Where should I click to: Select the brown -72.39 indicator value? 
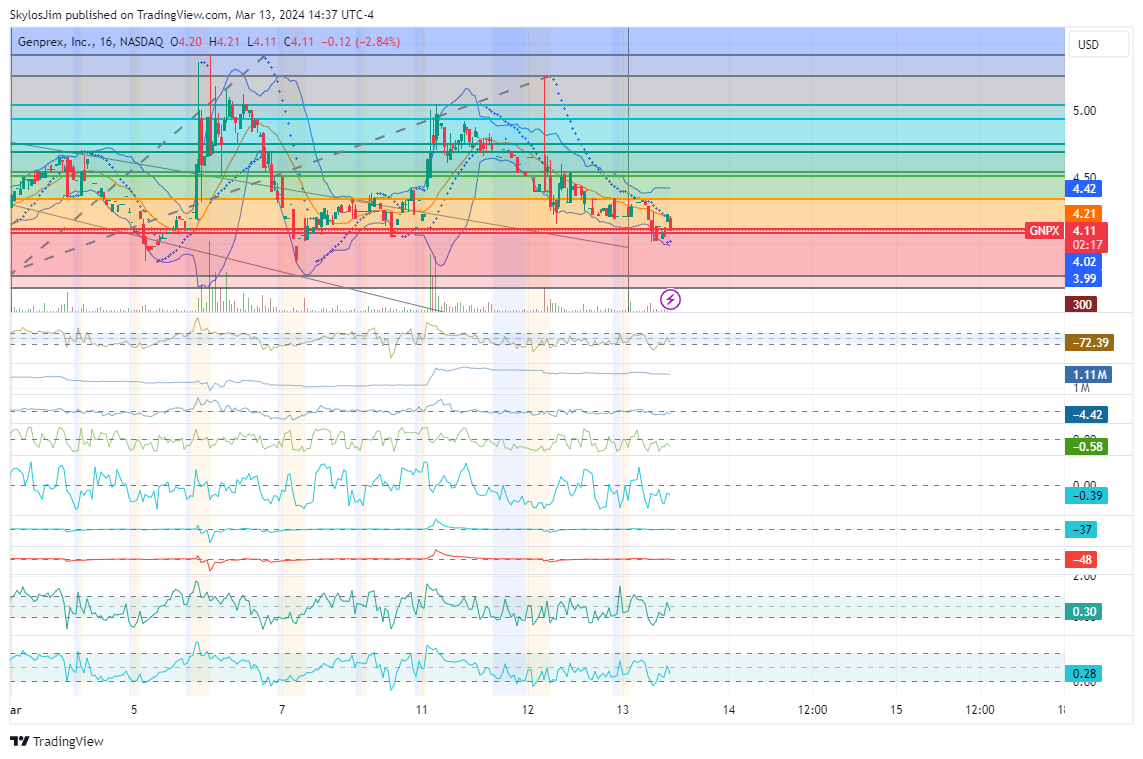click(1089, 343)
